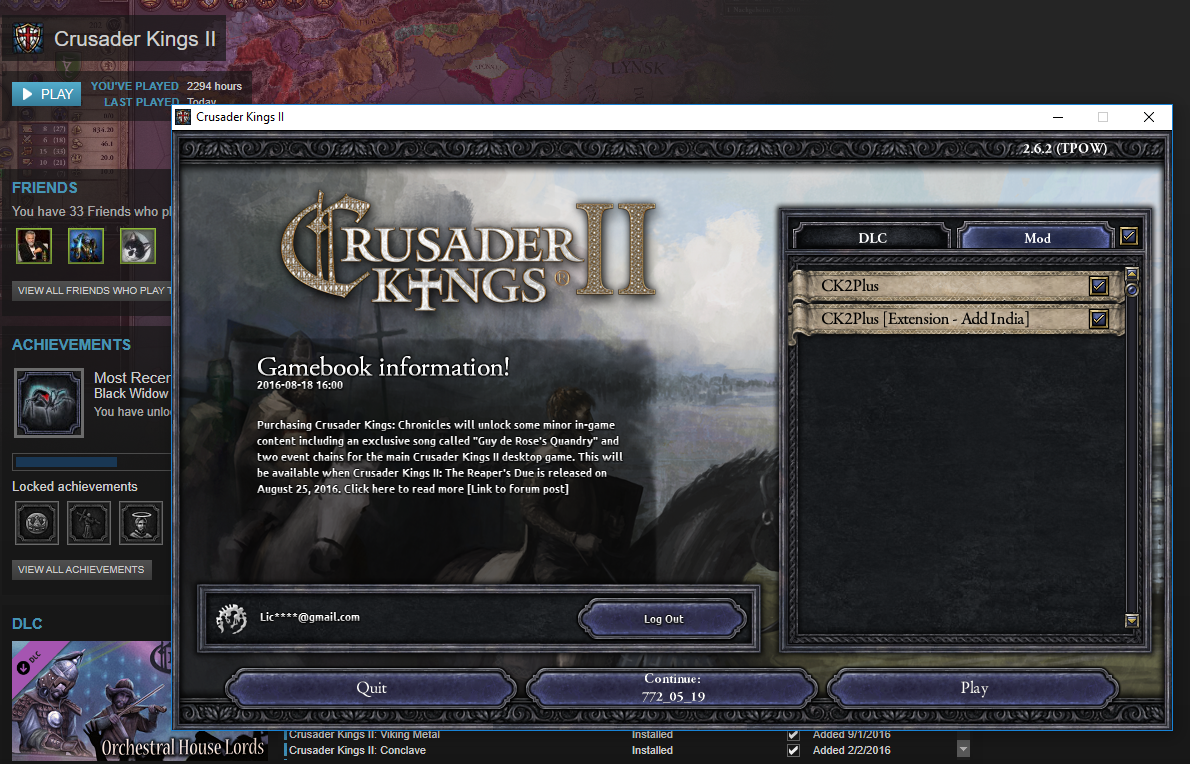Toggle the CK2Plus Extension Add India checkbox
The image size is (1190, 764).
click(1099, 319)
